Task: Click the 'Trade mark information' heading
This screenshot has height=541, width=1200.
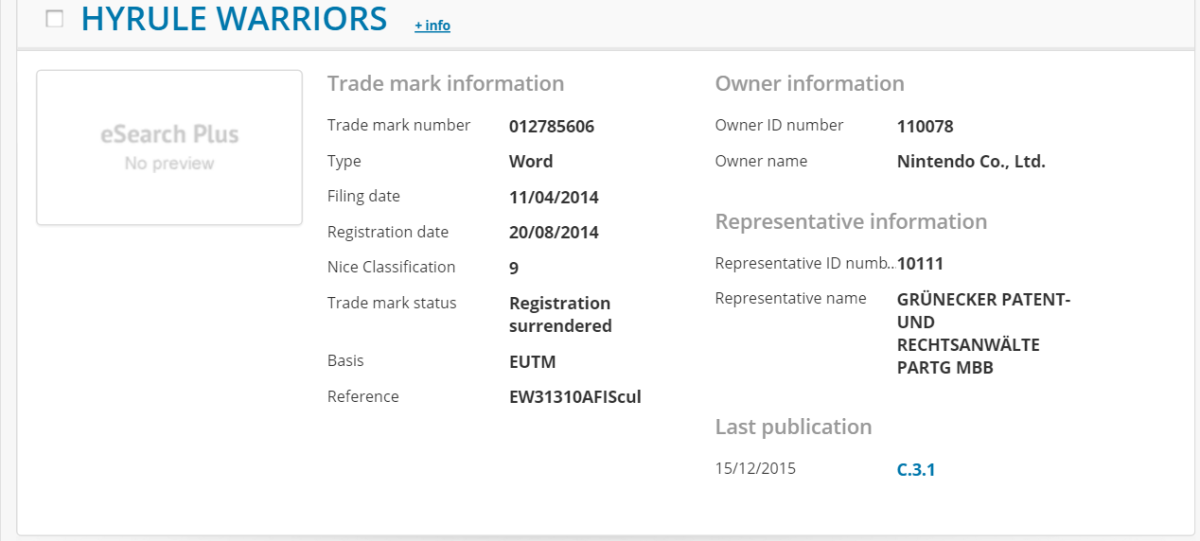Action: tap(445, 84)
